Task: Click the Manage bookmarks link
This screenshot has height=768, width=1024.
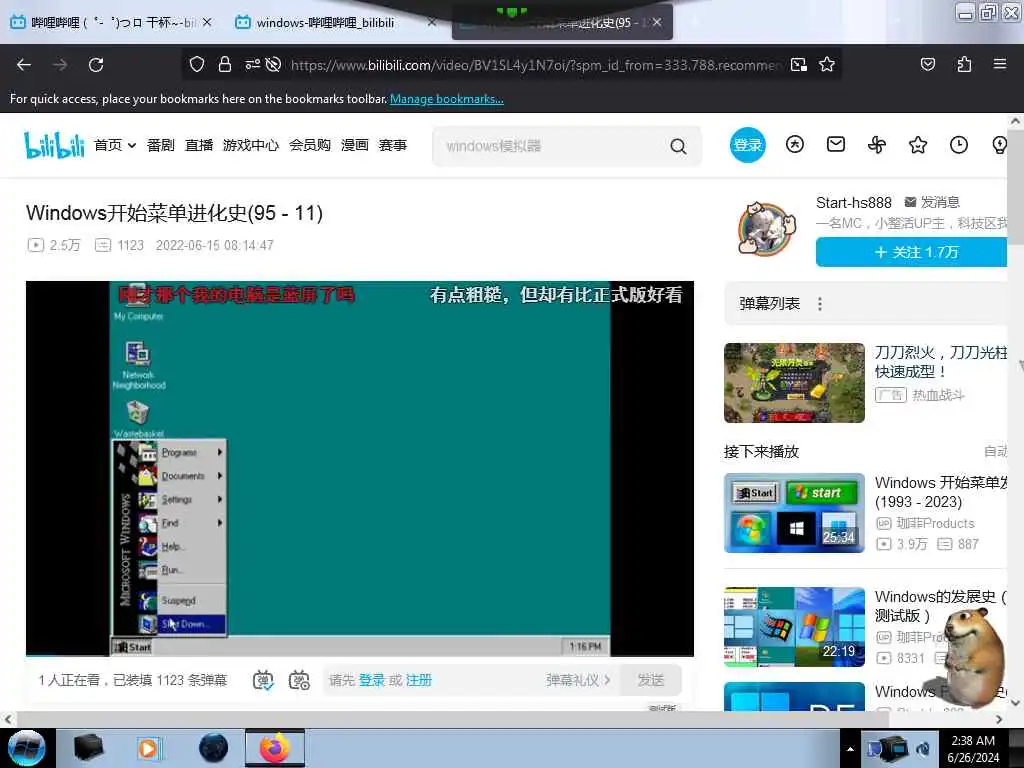Action: [x=447, y=99]
